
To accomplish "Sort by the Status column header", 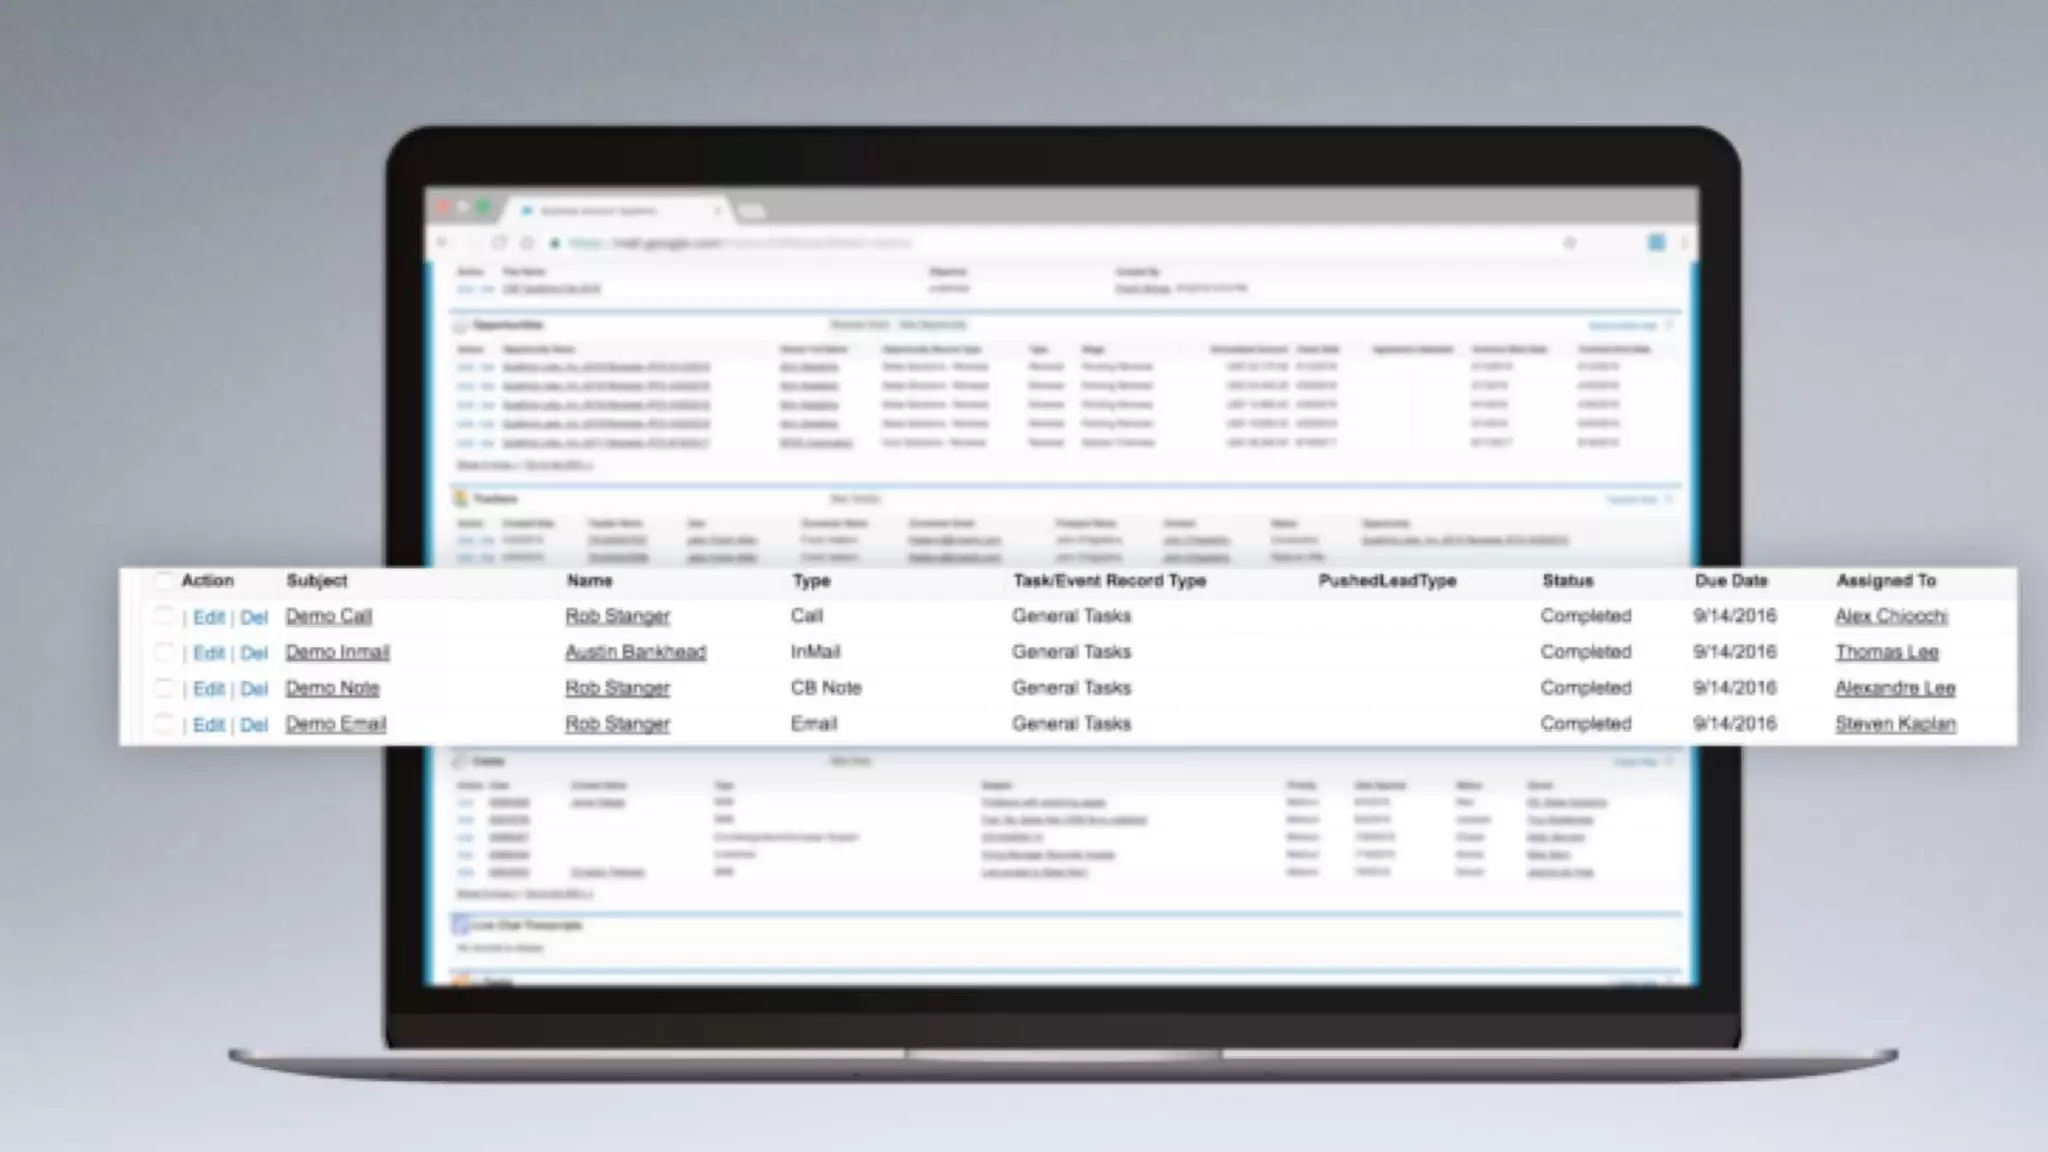I will (x=1567, y=581).
